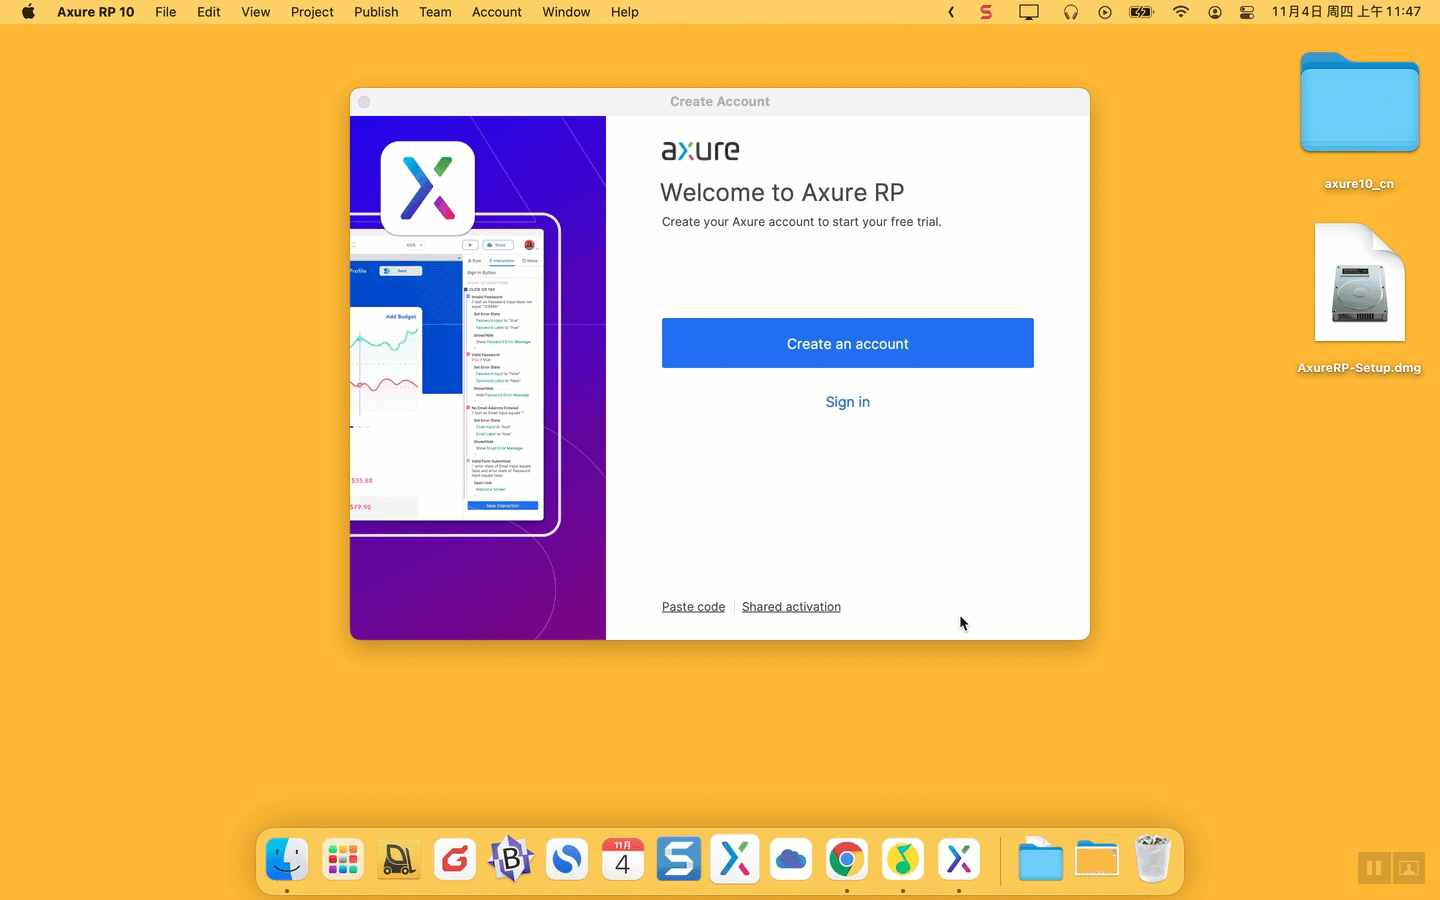
Task: Click the play circle menu bar icon
Action: 1105,12
